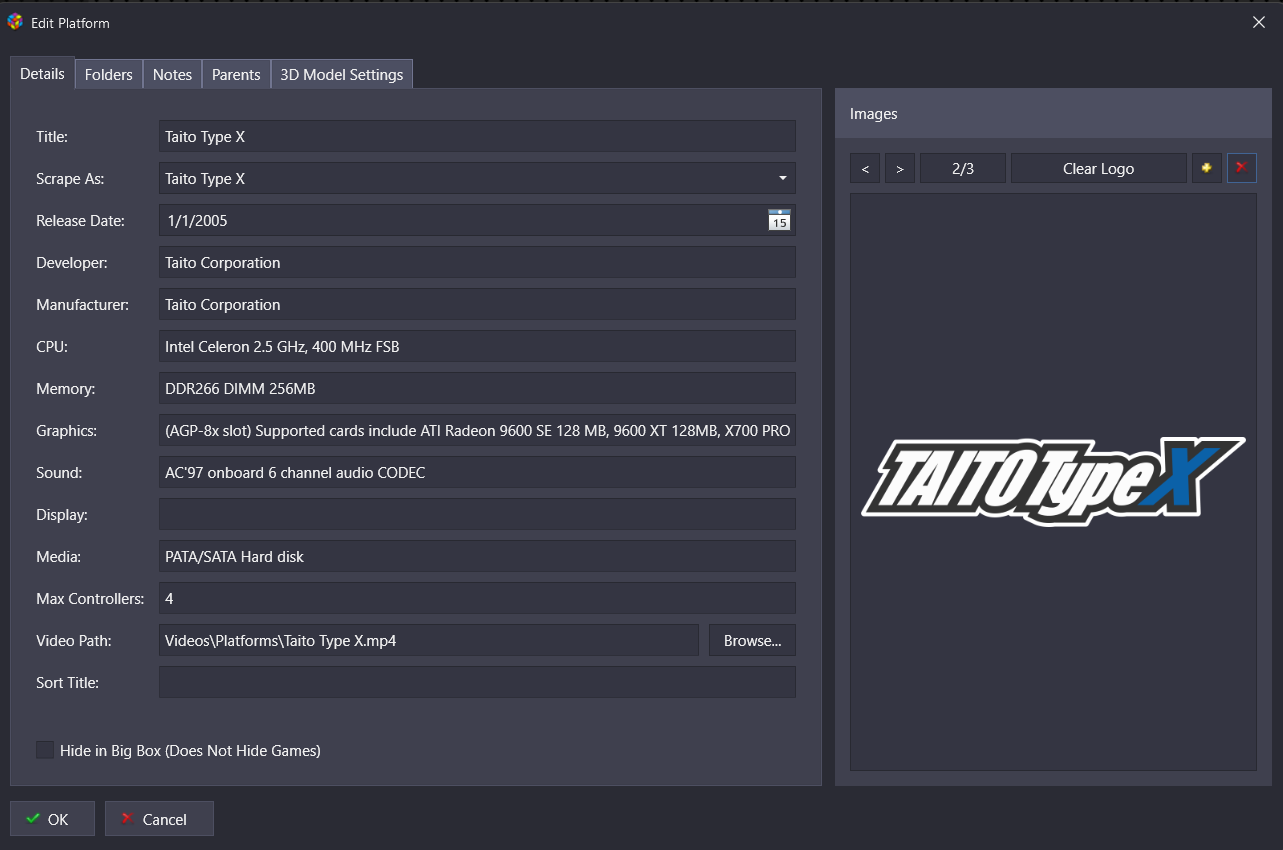Browse for a video path
1283x850 pixels.
[x=752, y=640]
